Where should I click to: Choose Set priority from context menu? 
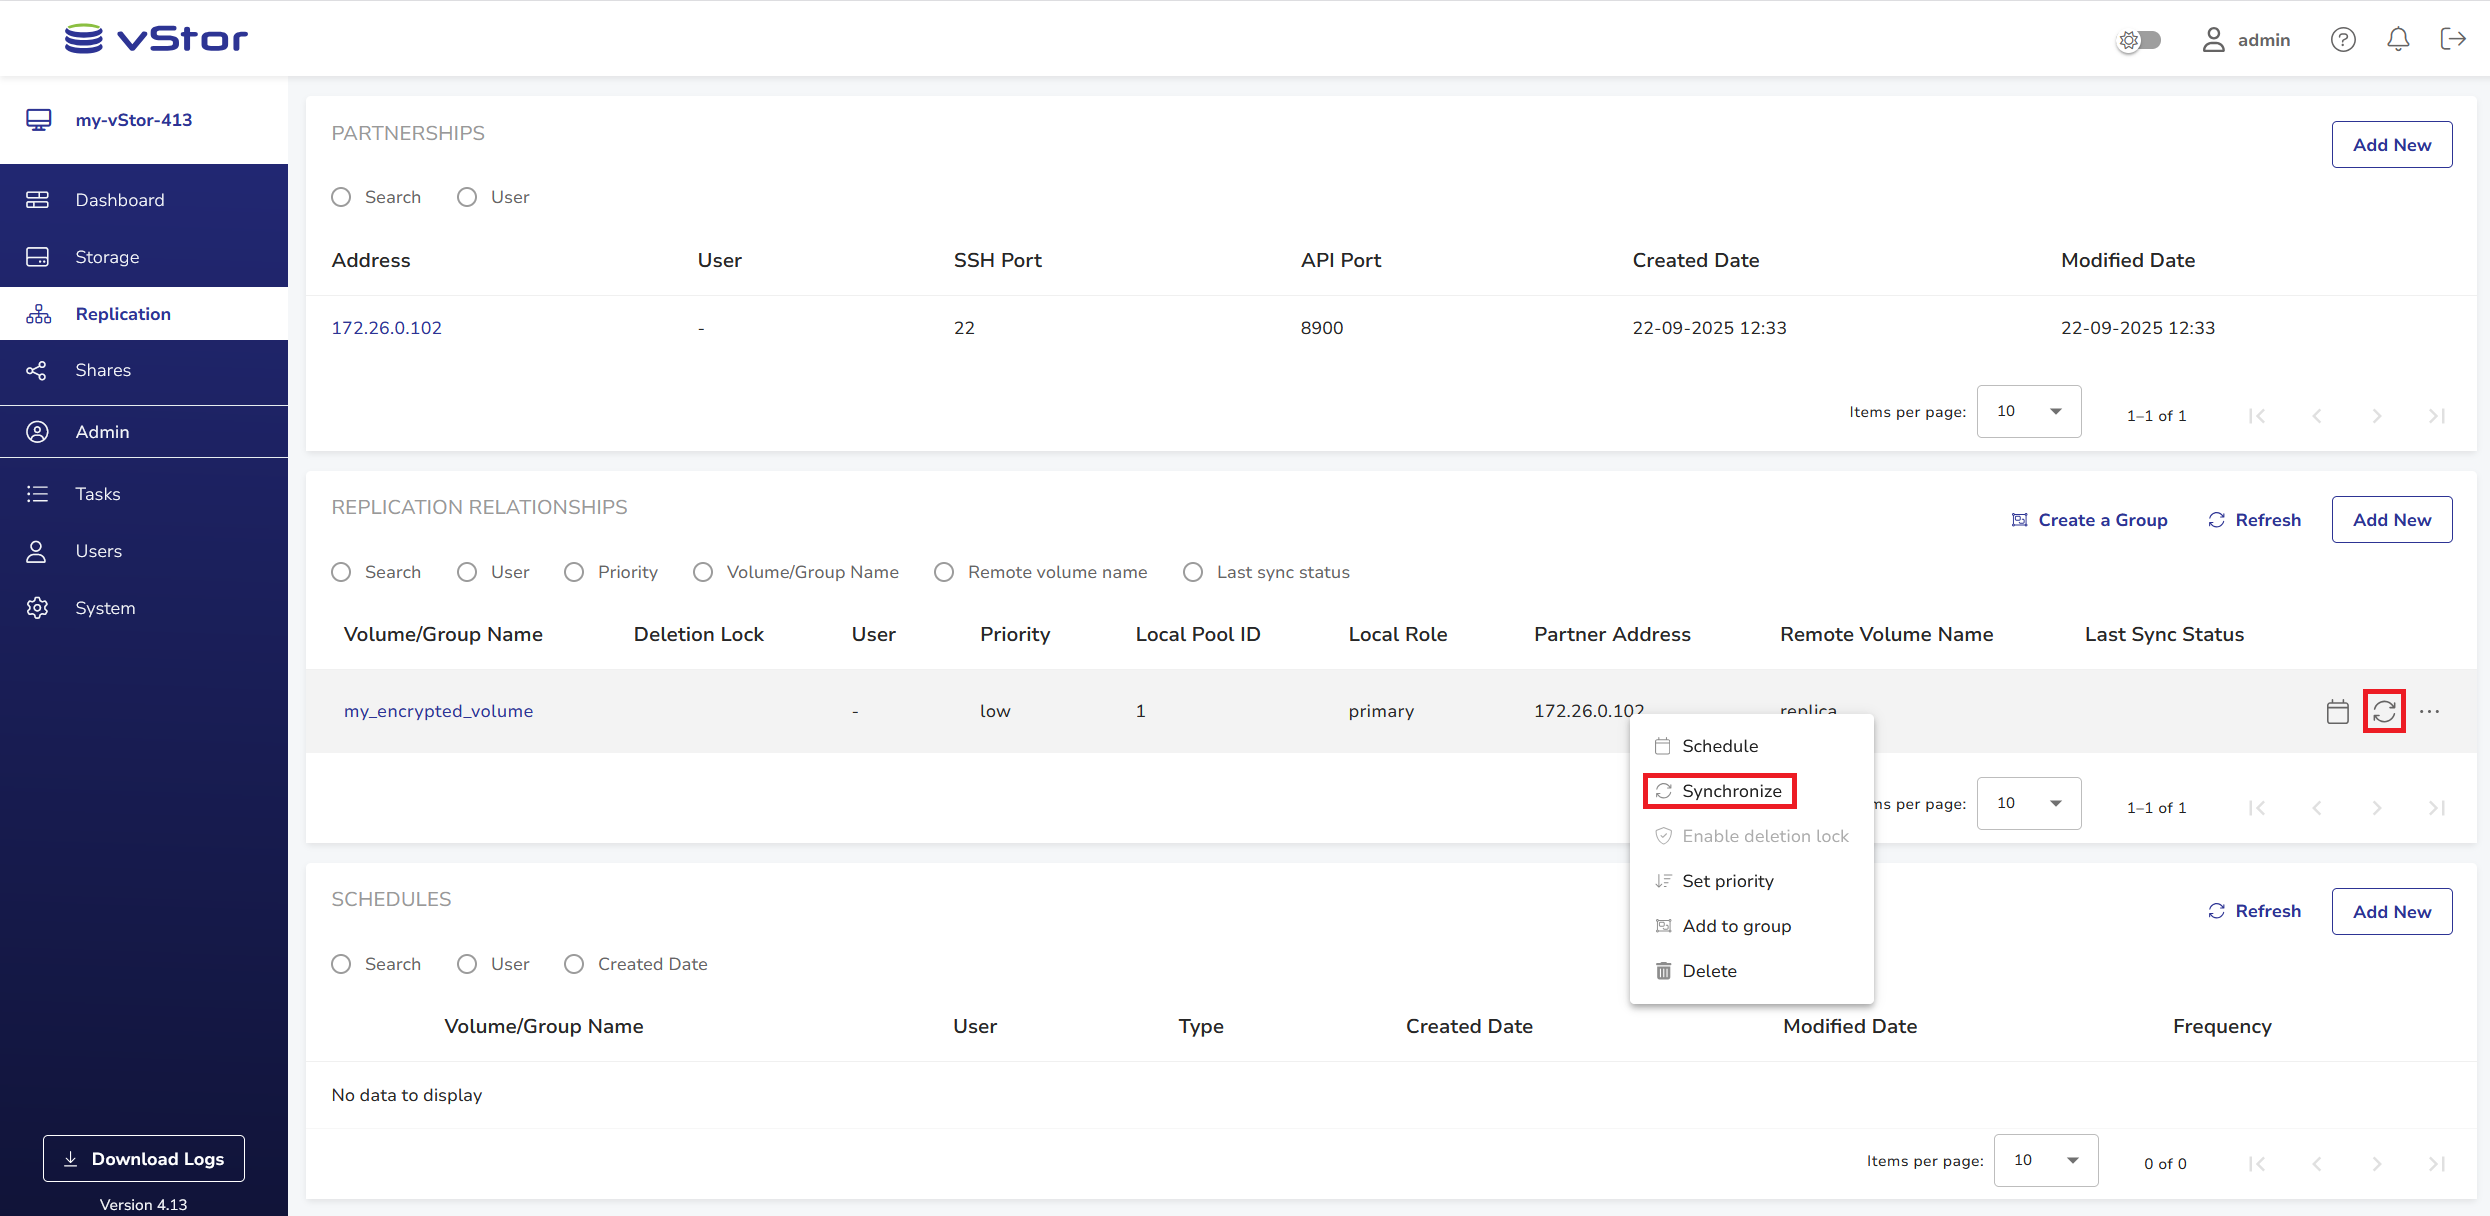click(x=1727, y=881)
